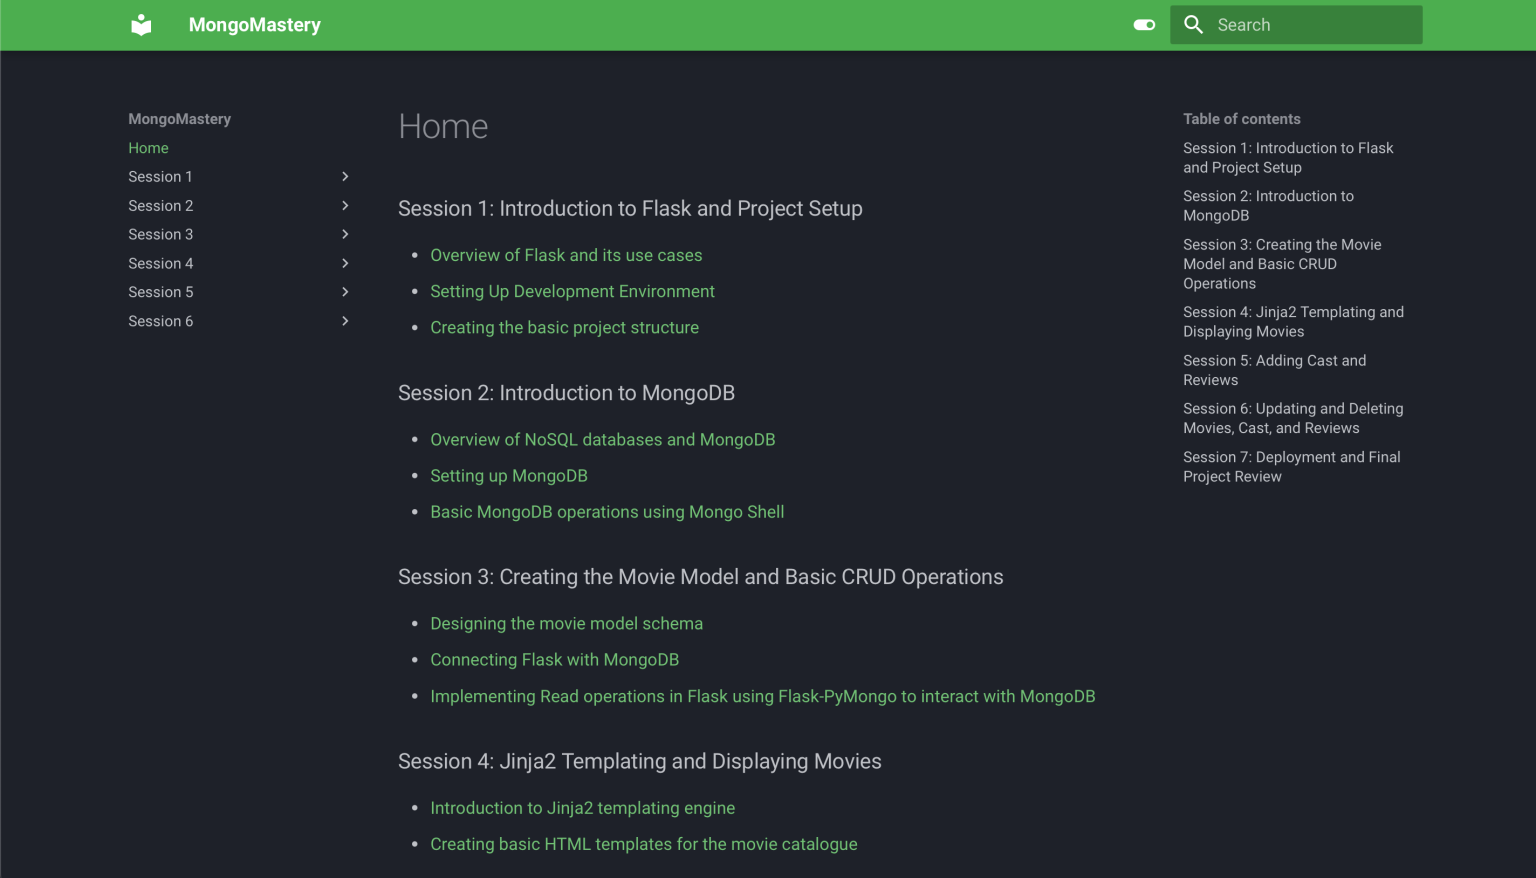The height and width of the screenshot is (878, 1536).
Task: Open Designing the movie model schema
Action: click(x=566, y=624)
